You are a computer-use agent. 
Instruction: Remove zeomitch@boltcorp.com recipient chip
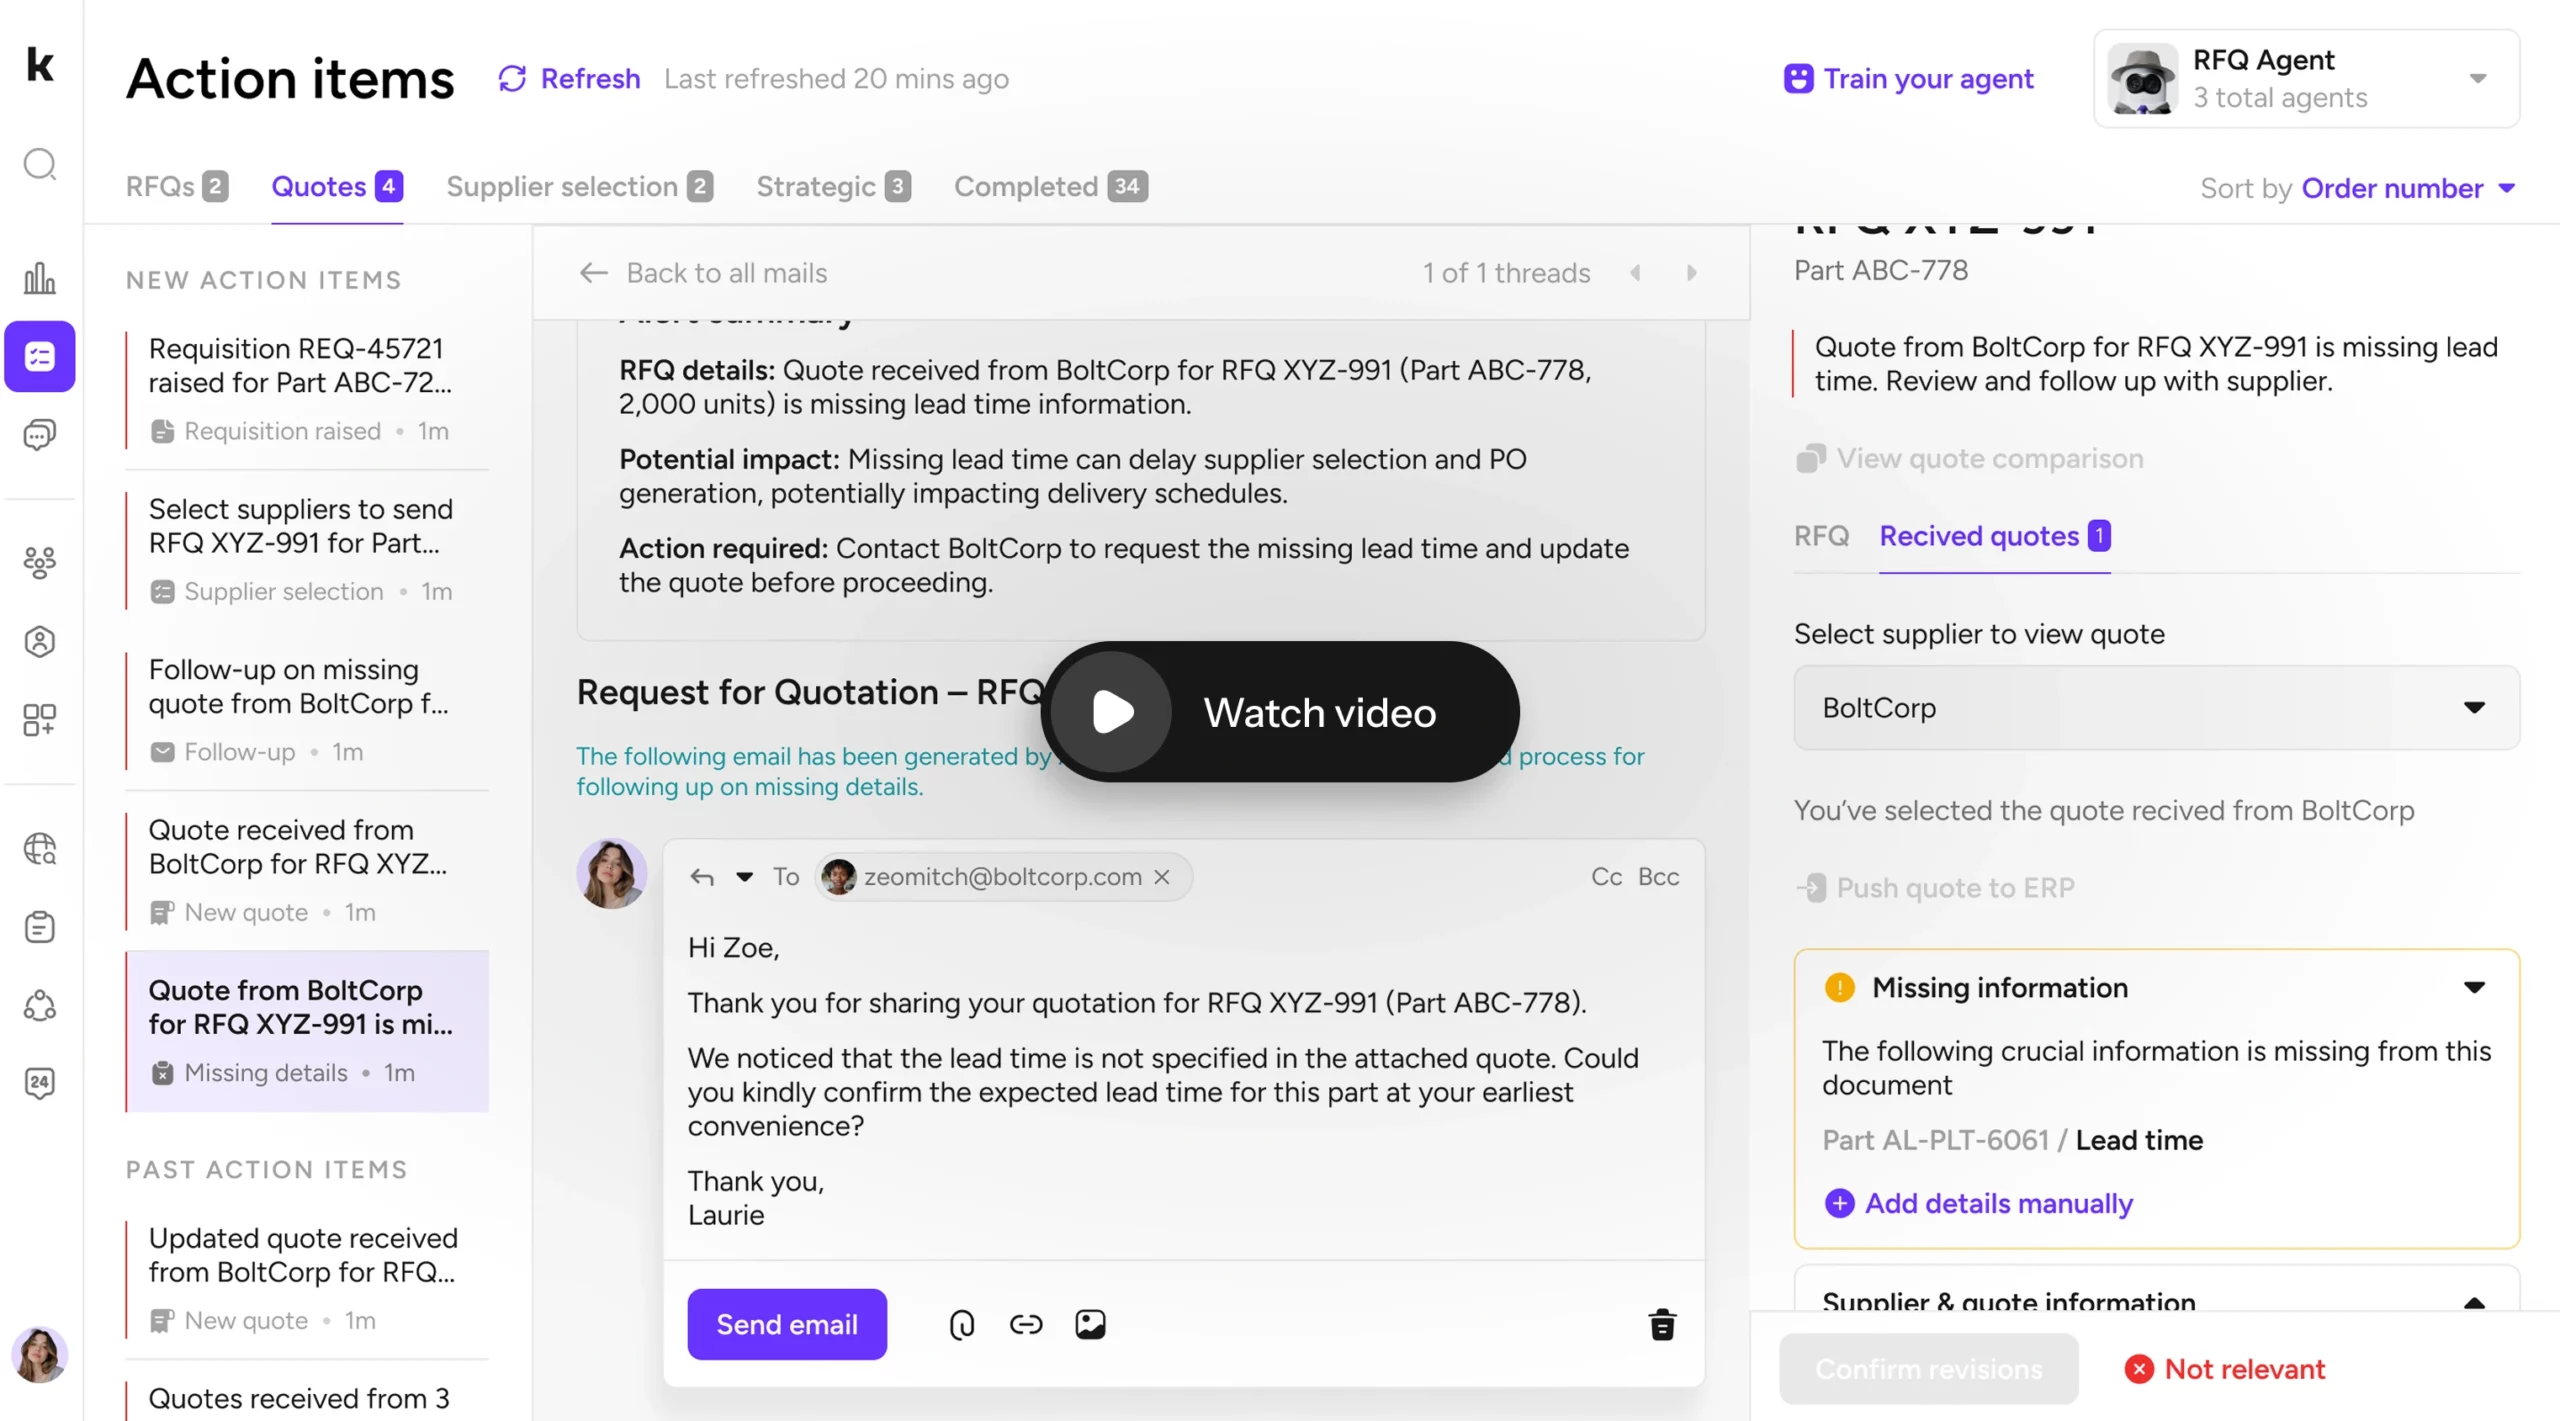[1162, 877]
